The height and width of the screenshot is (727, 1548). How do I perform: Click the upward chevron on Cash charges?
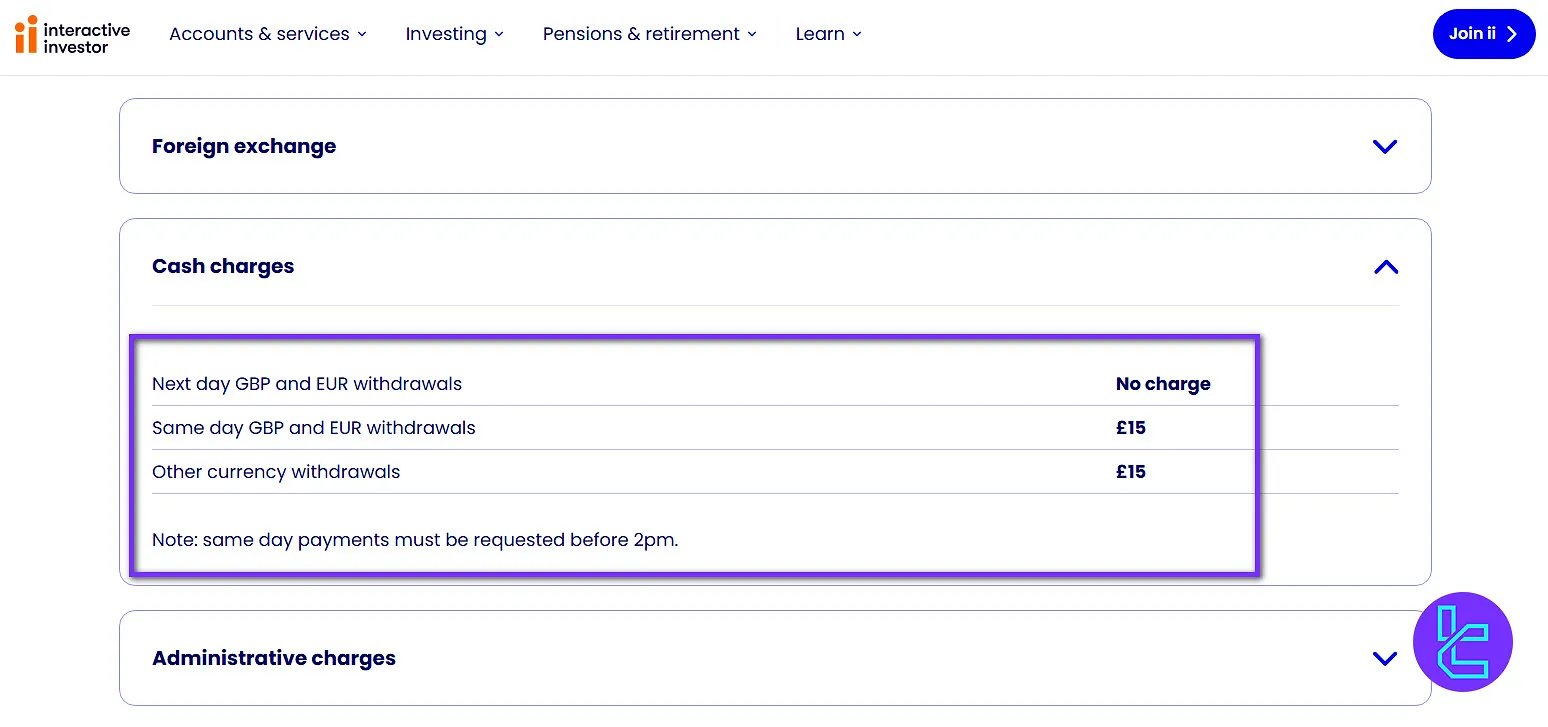[x=1385, y=267]
